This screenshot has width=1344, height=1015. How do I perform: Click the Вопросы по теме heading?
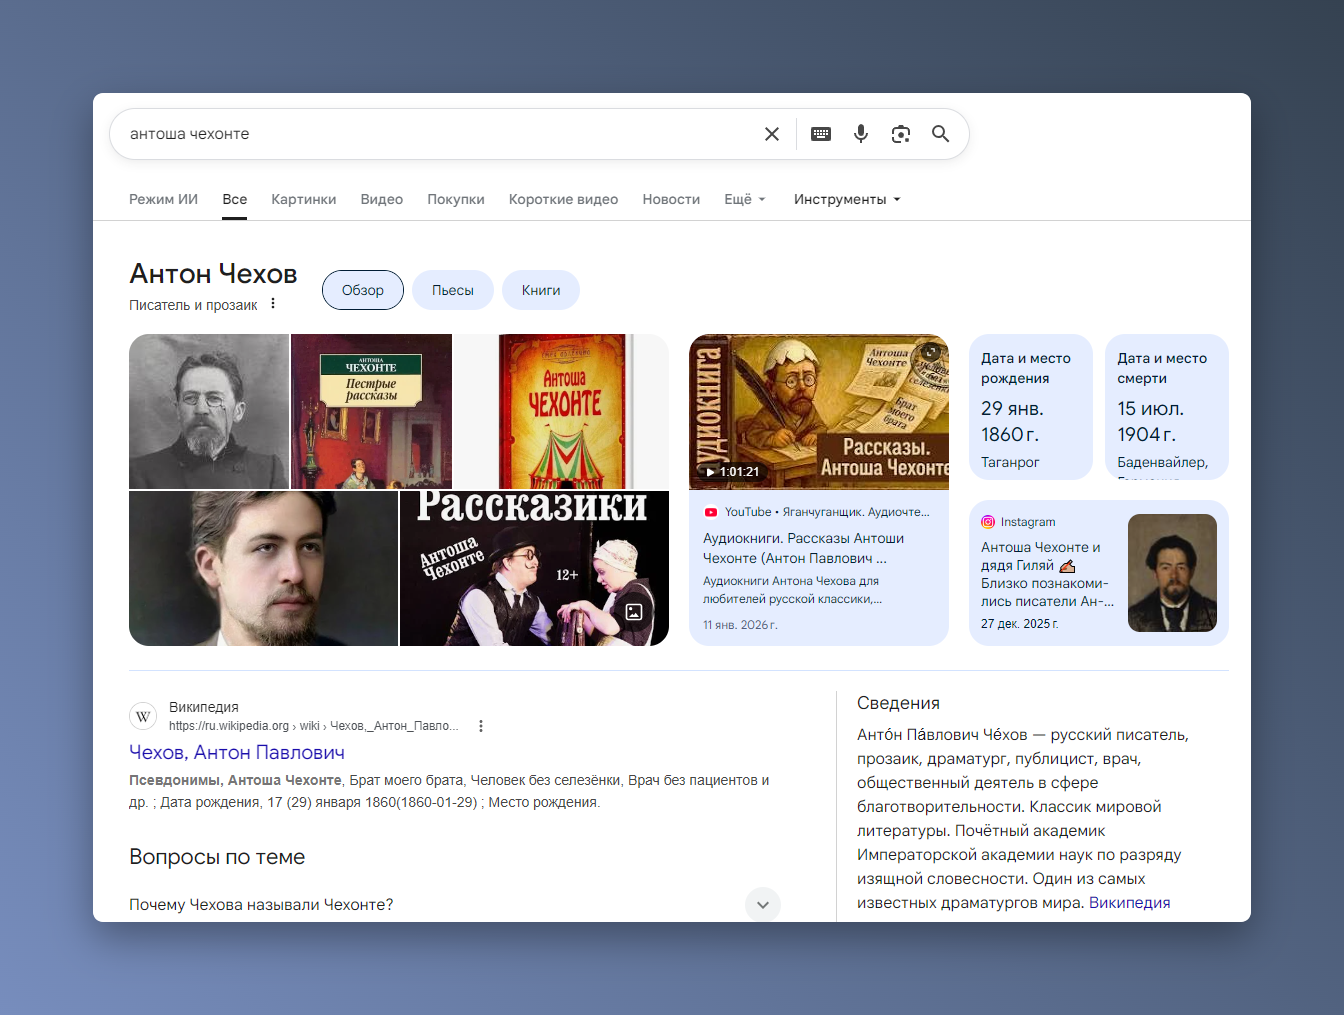click(217, 857)
